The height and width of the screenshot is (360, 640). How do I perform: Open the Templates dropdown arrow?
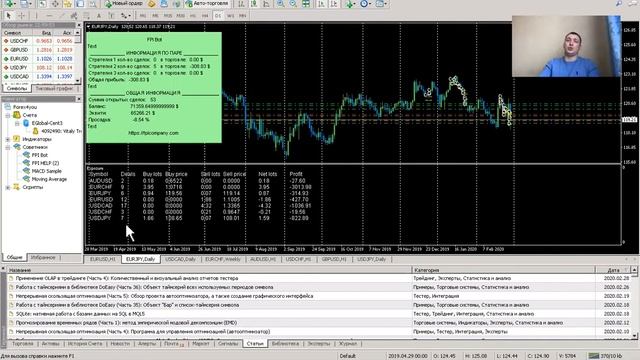click(x=386, y=4)
